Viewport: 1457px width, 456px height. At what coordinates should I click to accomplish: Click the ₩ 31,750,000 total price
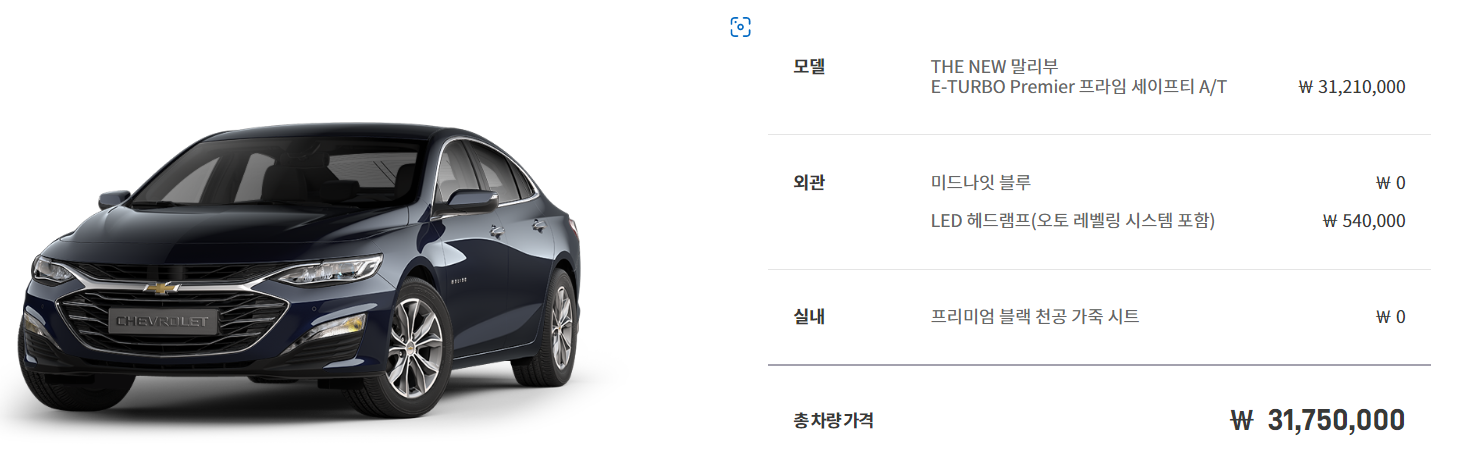point(1317,420)
